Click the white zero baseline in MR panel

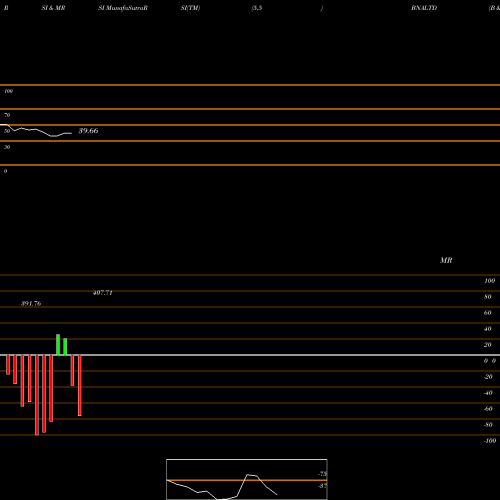[x=250, y=355]
